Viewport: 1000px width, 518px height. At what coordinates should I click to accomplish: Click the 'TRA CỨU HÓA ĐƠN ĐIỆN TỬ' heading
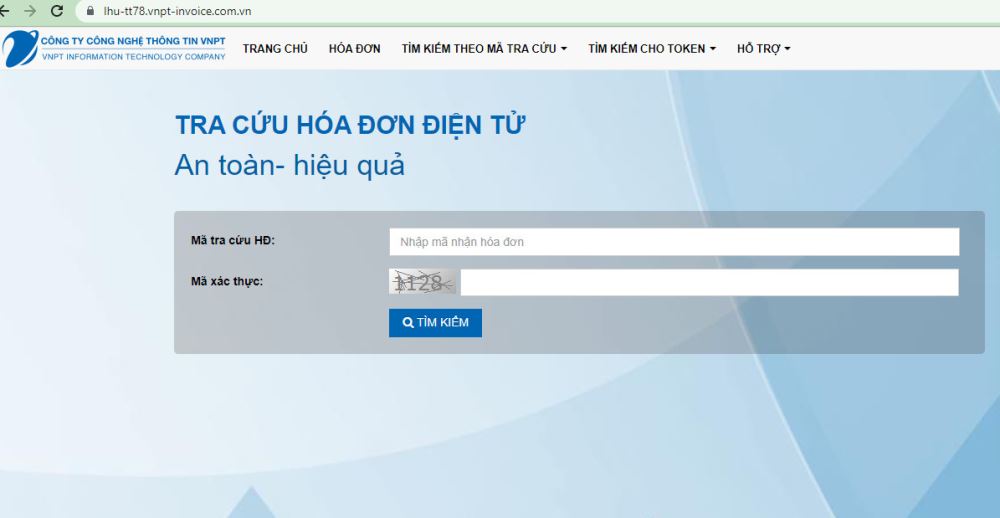point(350,126)
